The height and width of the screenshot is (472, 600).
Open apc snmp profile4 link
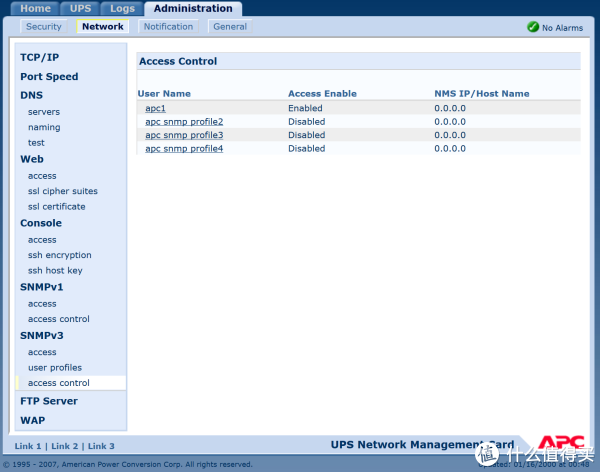point(184,149)
